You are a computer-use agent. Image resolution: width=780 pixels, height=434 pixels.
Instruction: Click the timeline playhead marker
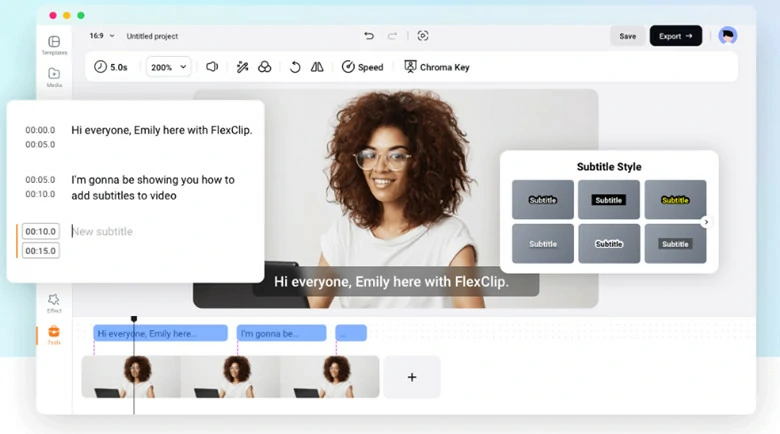tap(134, 319)
